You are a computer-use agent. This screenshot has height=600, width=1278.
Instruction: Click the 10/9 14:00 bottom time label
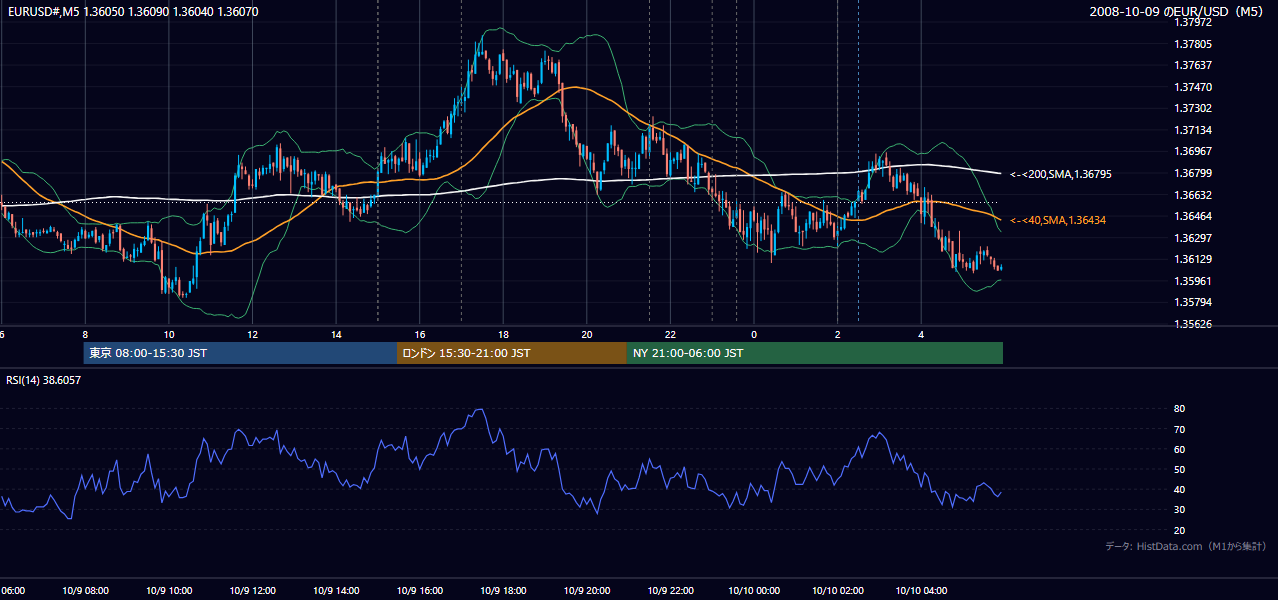point(336,590)
